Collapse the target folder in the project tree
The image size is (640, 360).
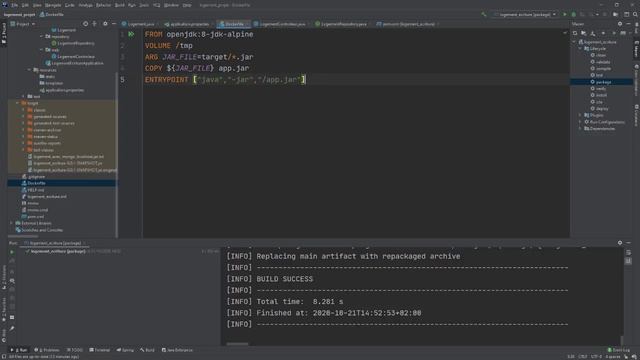pos(18,103)
